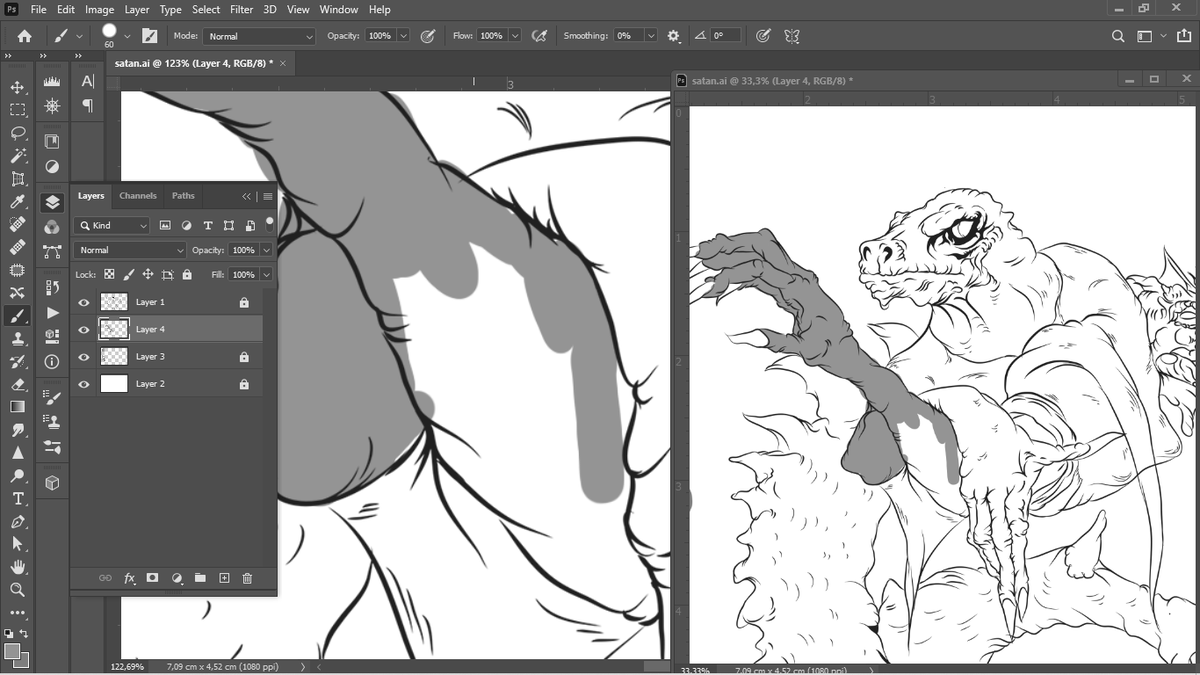Select the Brush tool in left toolbar
The width and height of the screenshot is (1200, 675).
click(18, 315)
